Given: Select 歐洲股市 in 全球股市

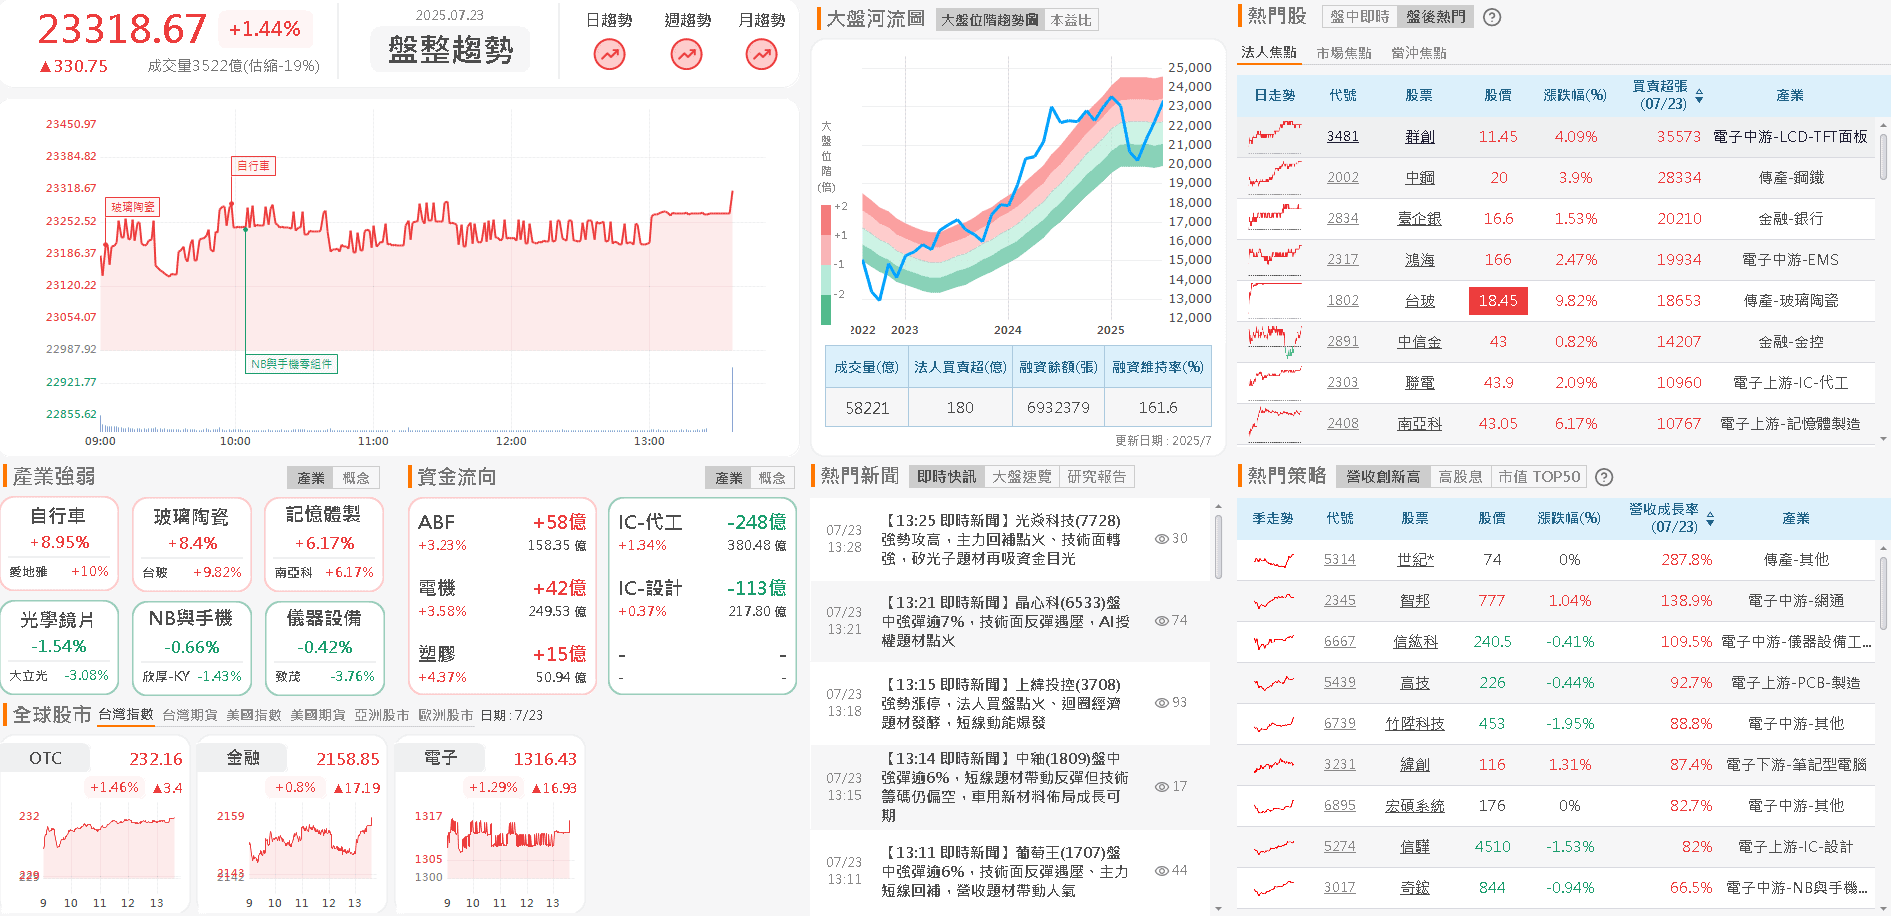Looking at the screenshot, I should pyautogui.click(x=445, y=715).
